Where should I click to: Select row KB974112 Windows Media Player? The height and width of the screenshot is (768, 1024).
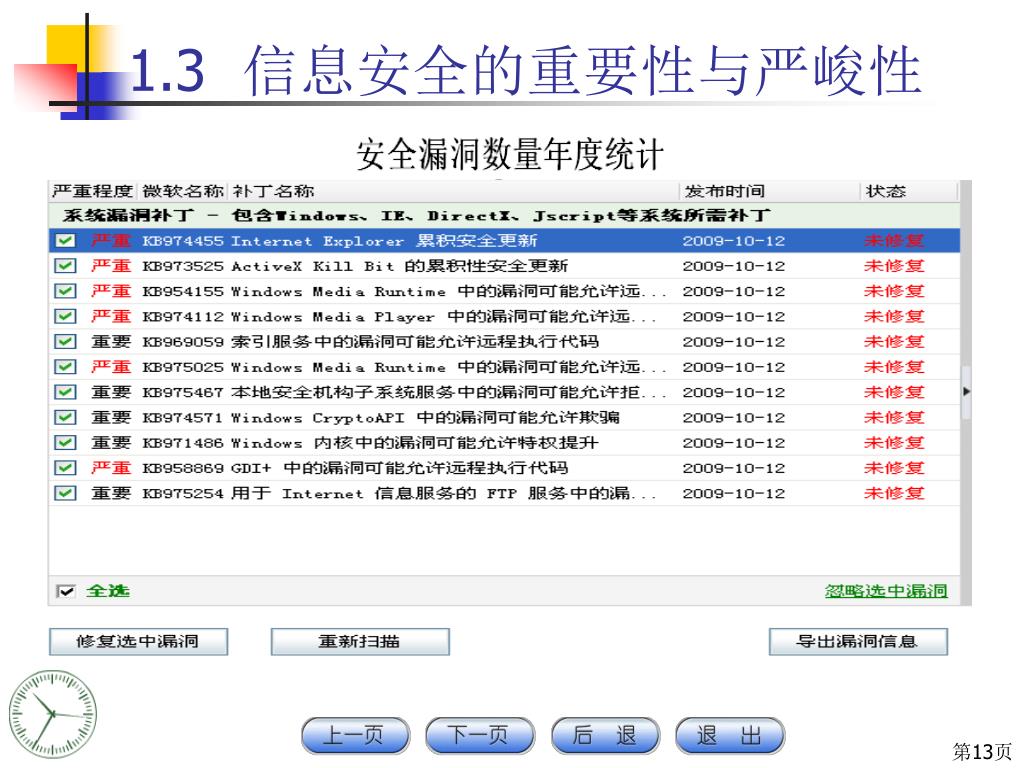[x=504, y=316]
